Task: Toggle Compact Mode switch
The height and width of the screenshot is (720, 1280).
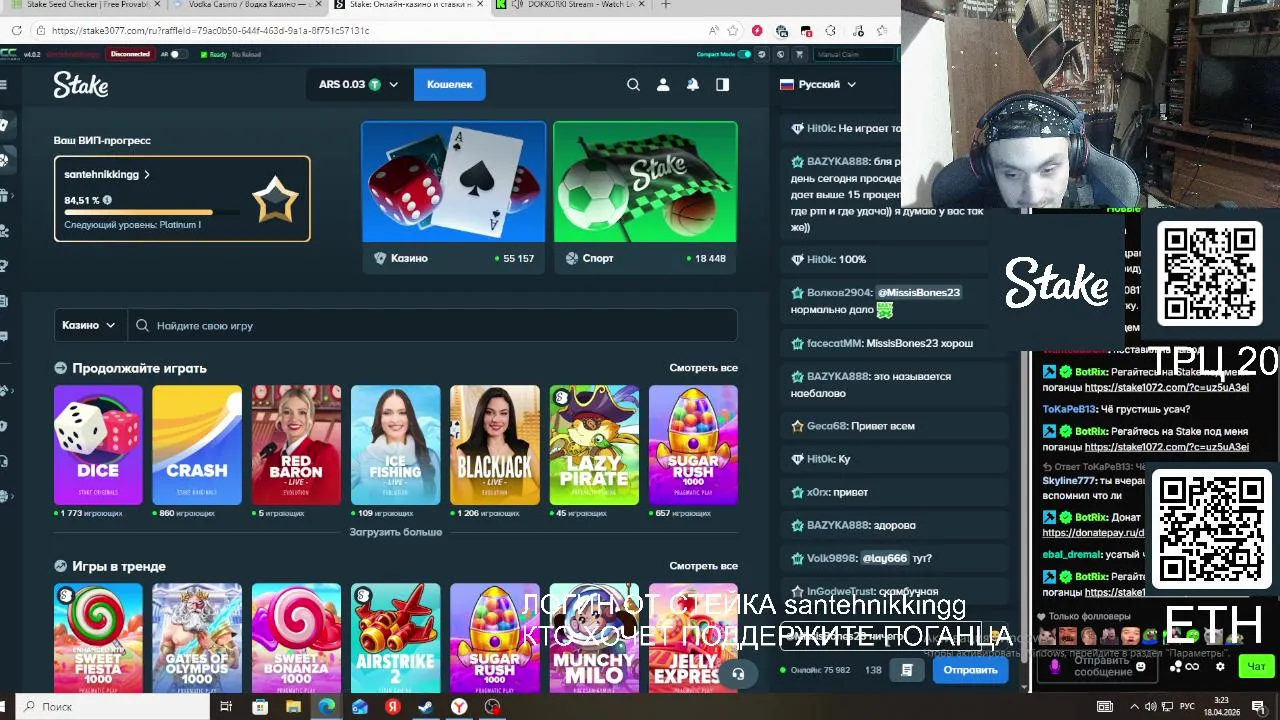Action: [x=745, y=54]
